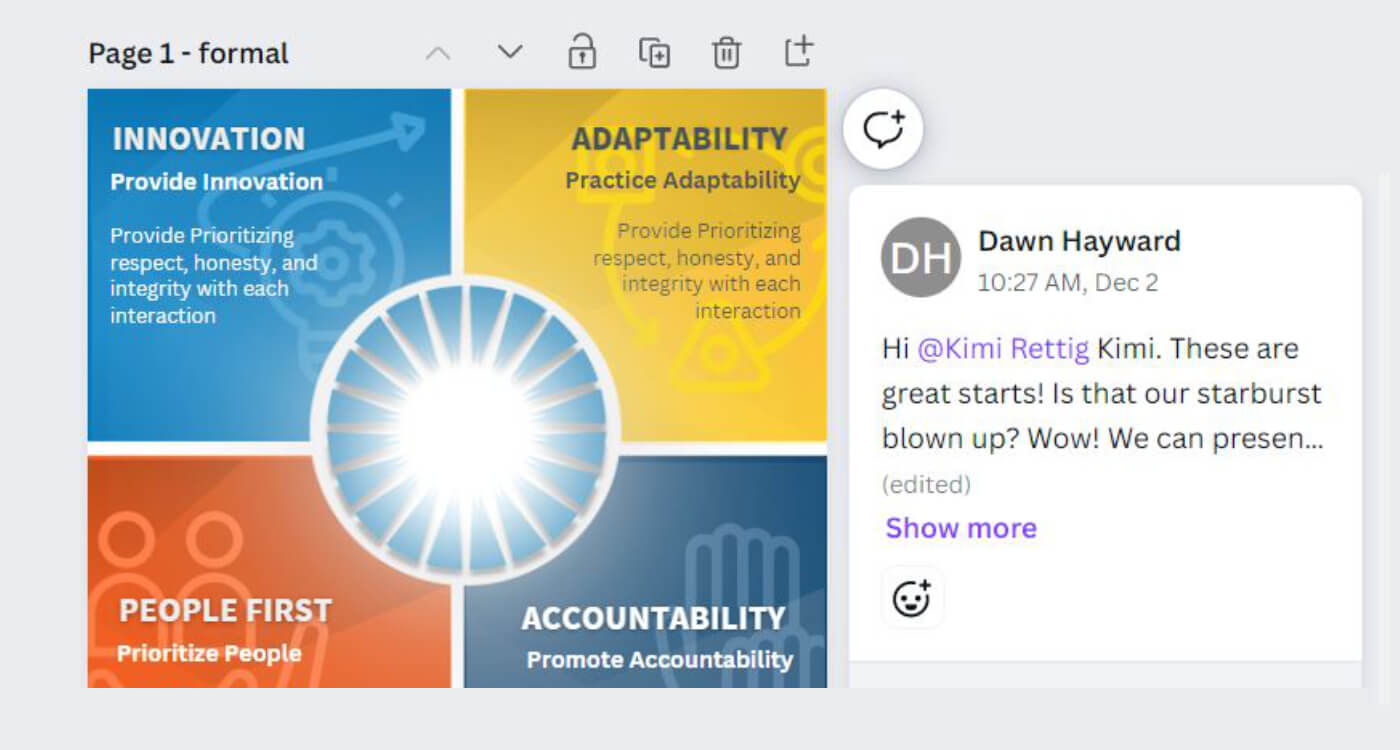The width and height of the screenshot is (1400, 750).
Task: Add a new page with the plus-page icon
Action: (x=798, y=52)
